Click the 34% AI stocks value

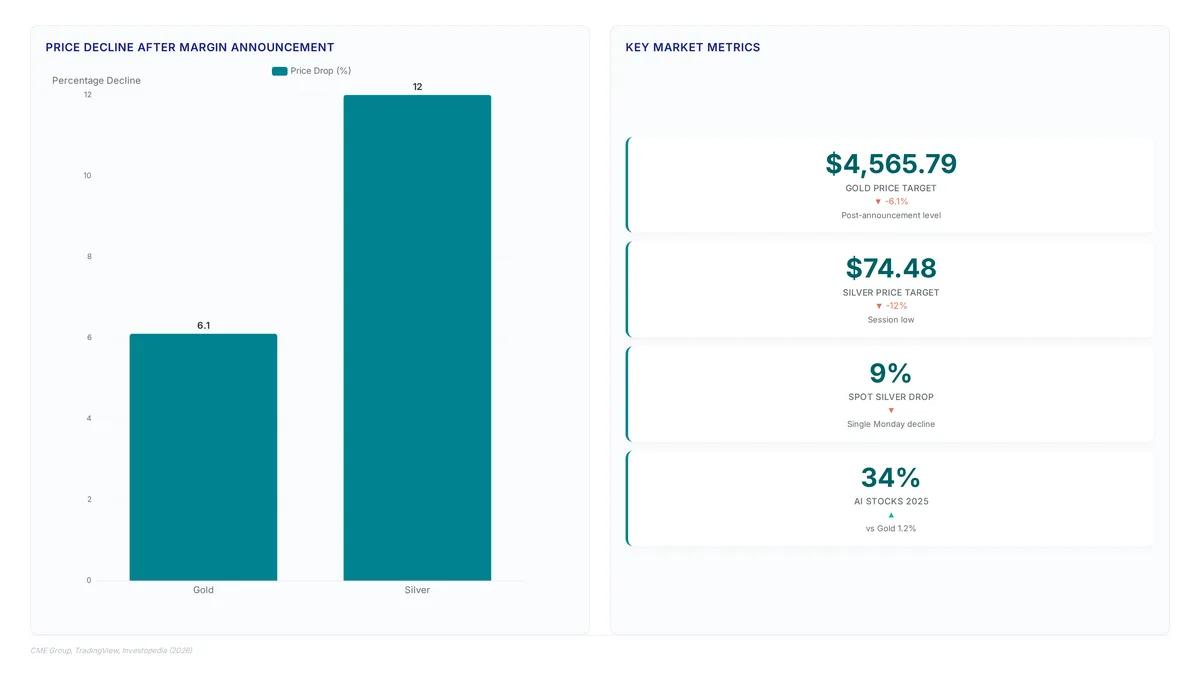pyautogui.click(x=891, y=477)
